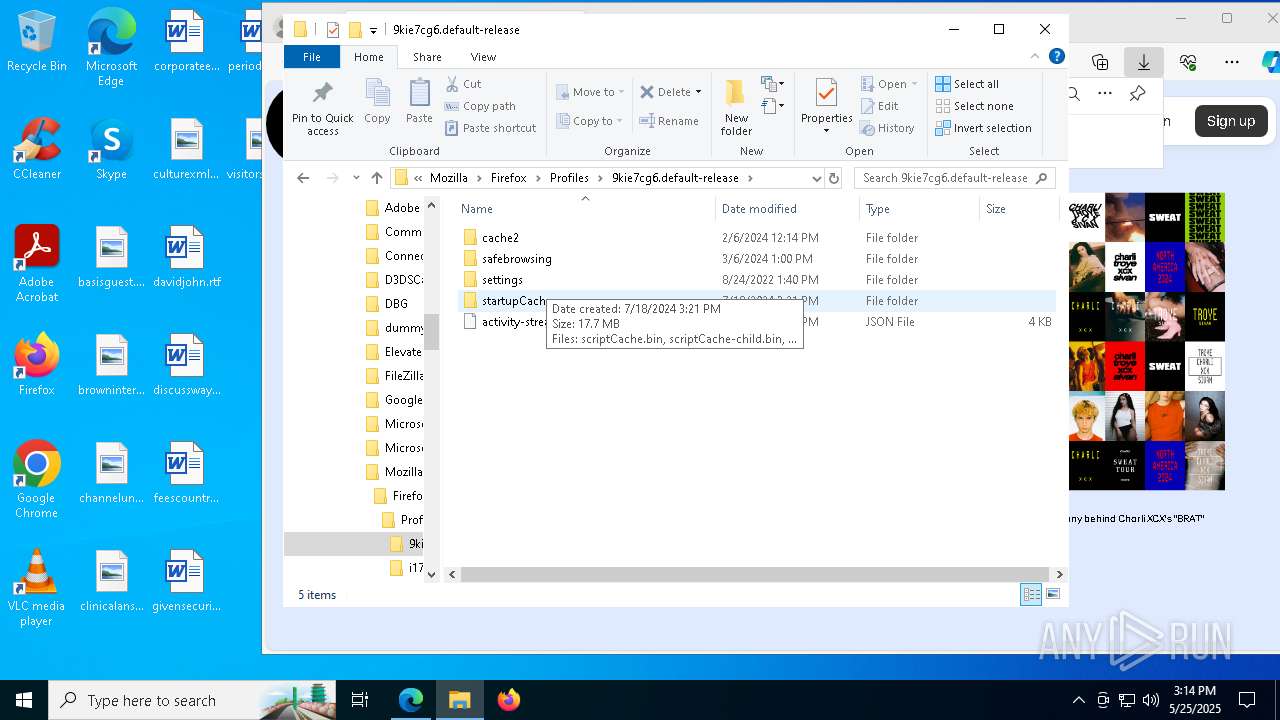Switch to the Home ribbon tab
The height and width of the screenshot is (720, 1280).
pyautogui.click(x=368, y=57)
